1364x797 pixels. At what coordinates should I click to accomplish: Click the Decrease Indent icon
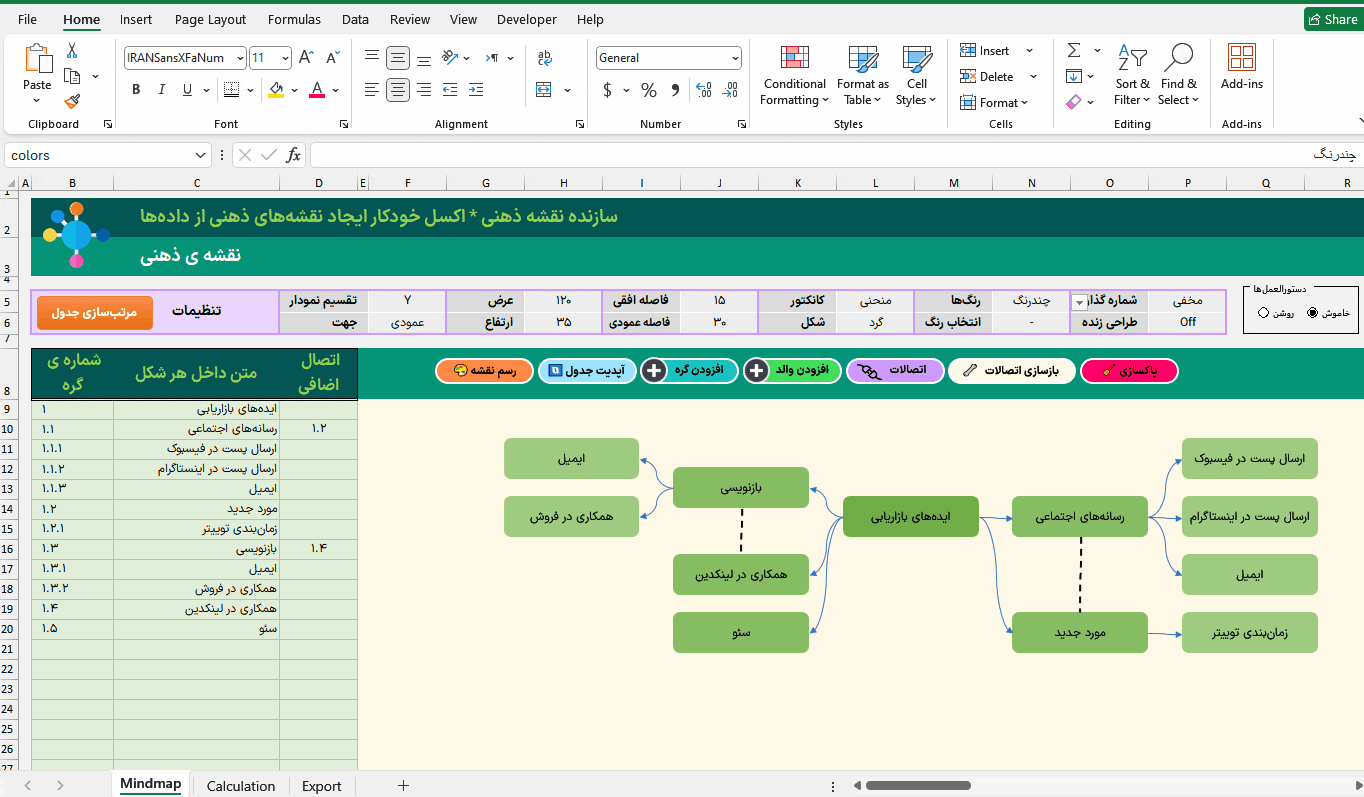point(450,90)
